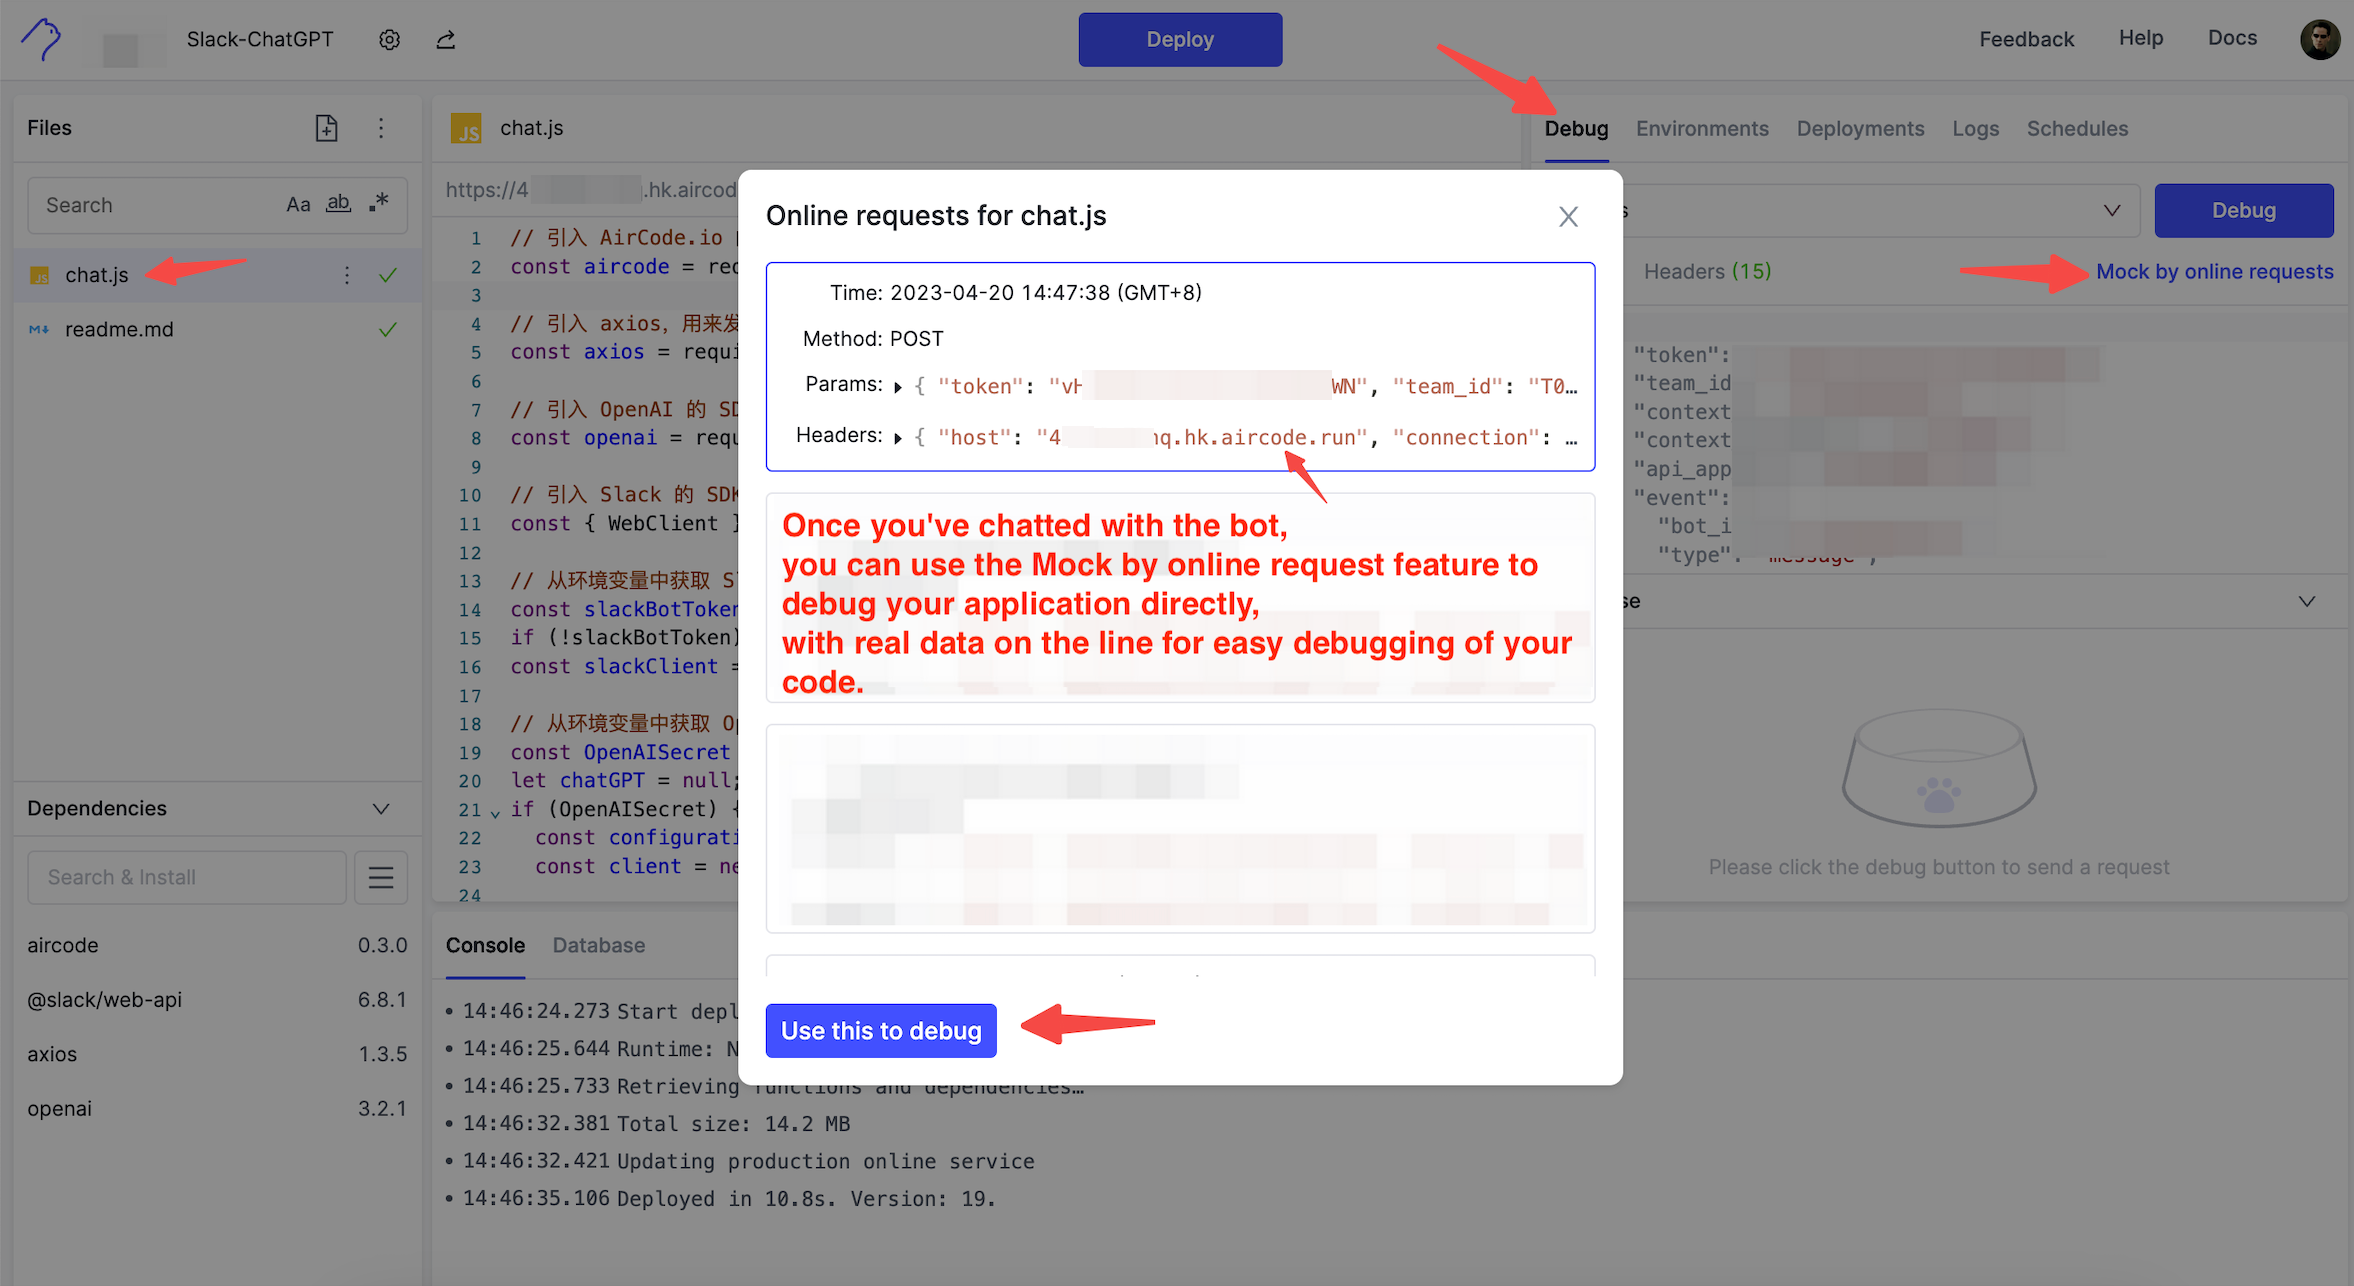
Task: Click code line 20 'let chatGPT = null'
Action: point(624,780)
